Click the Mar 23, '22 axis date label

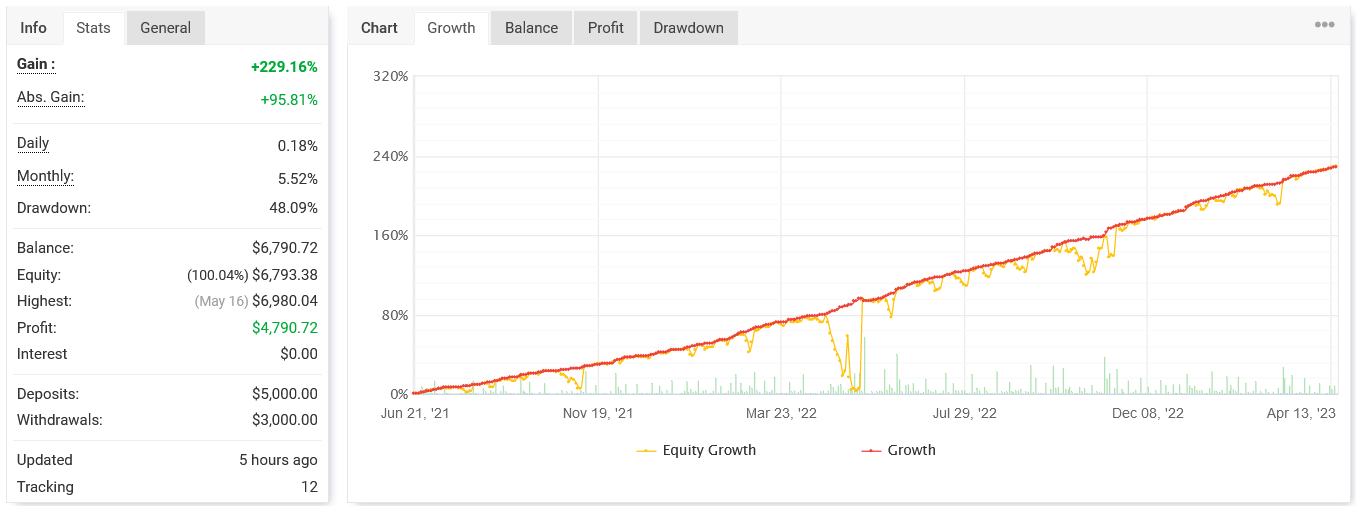tap(781, 413)
